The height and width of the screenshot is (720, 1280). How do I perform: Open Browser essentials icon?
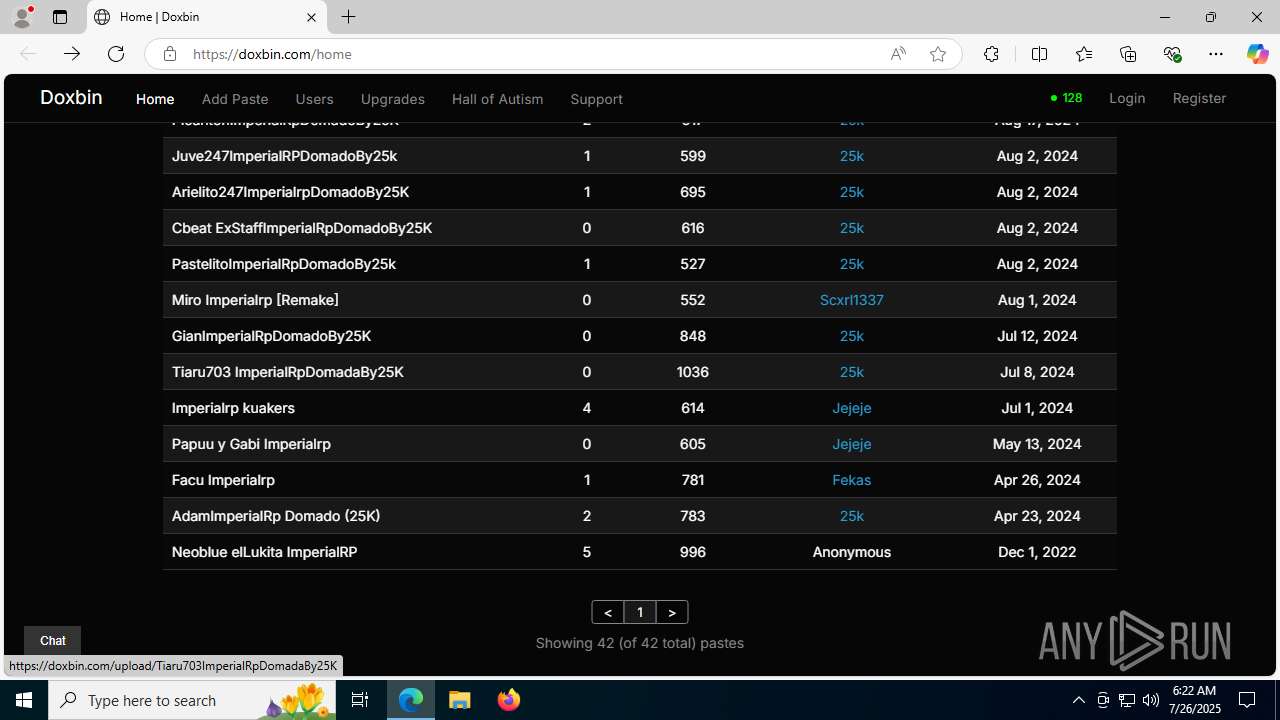[1172, 54]
